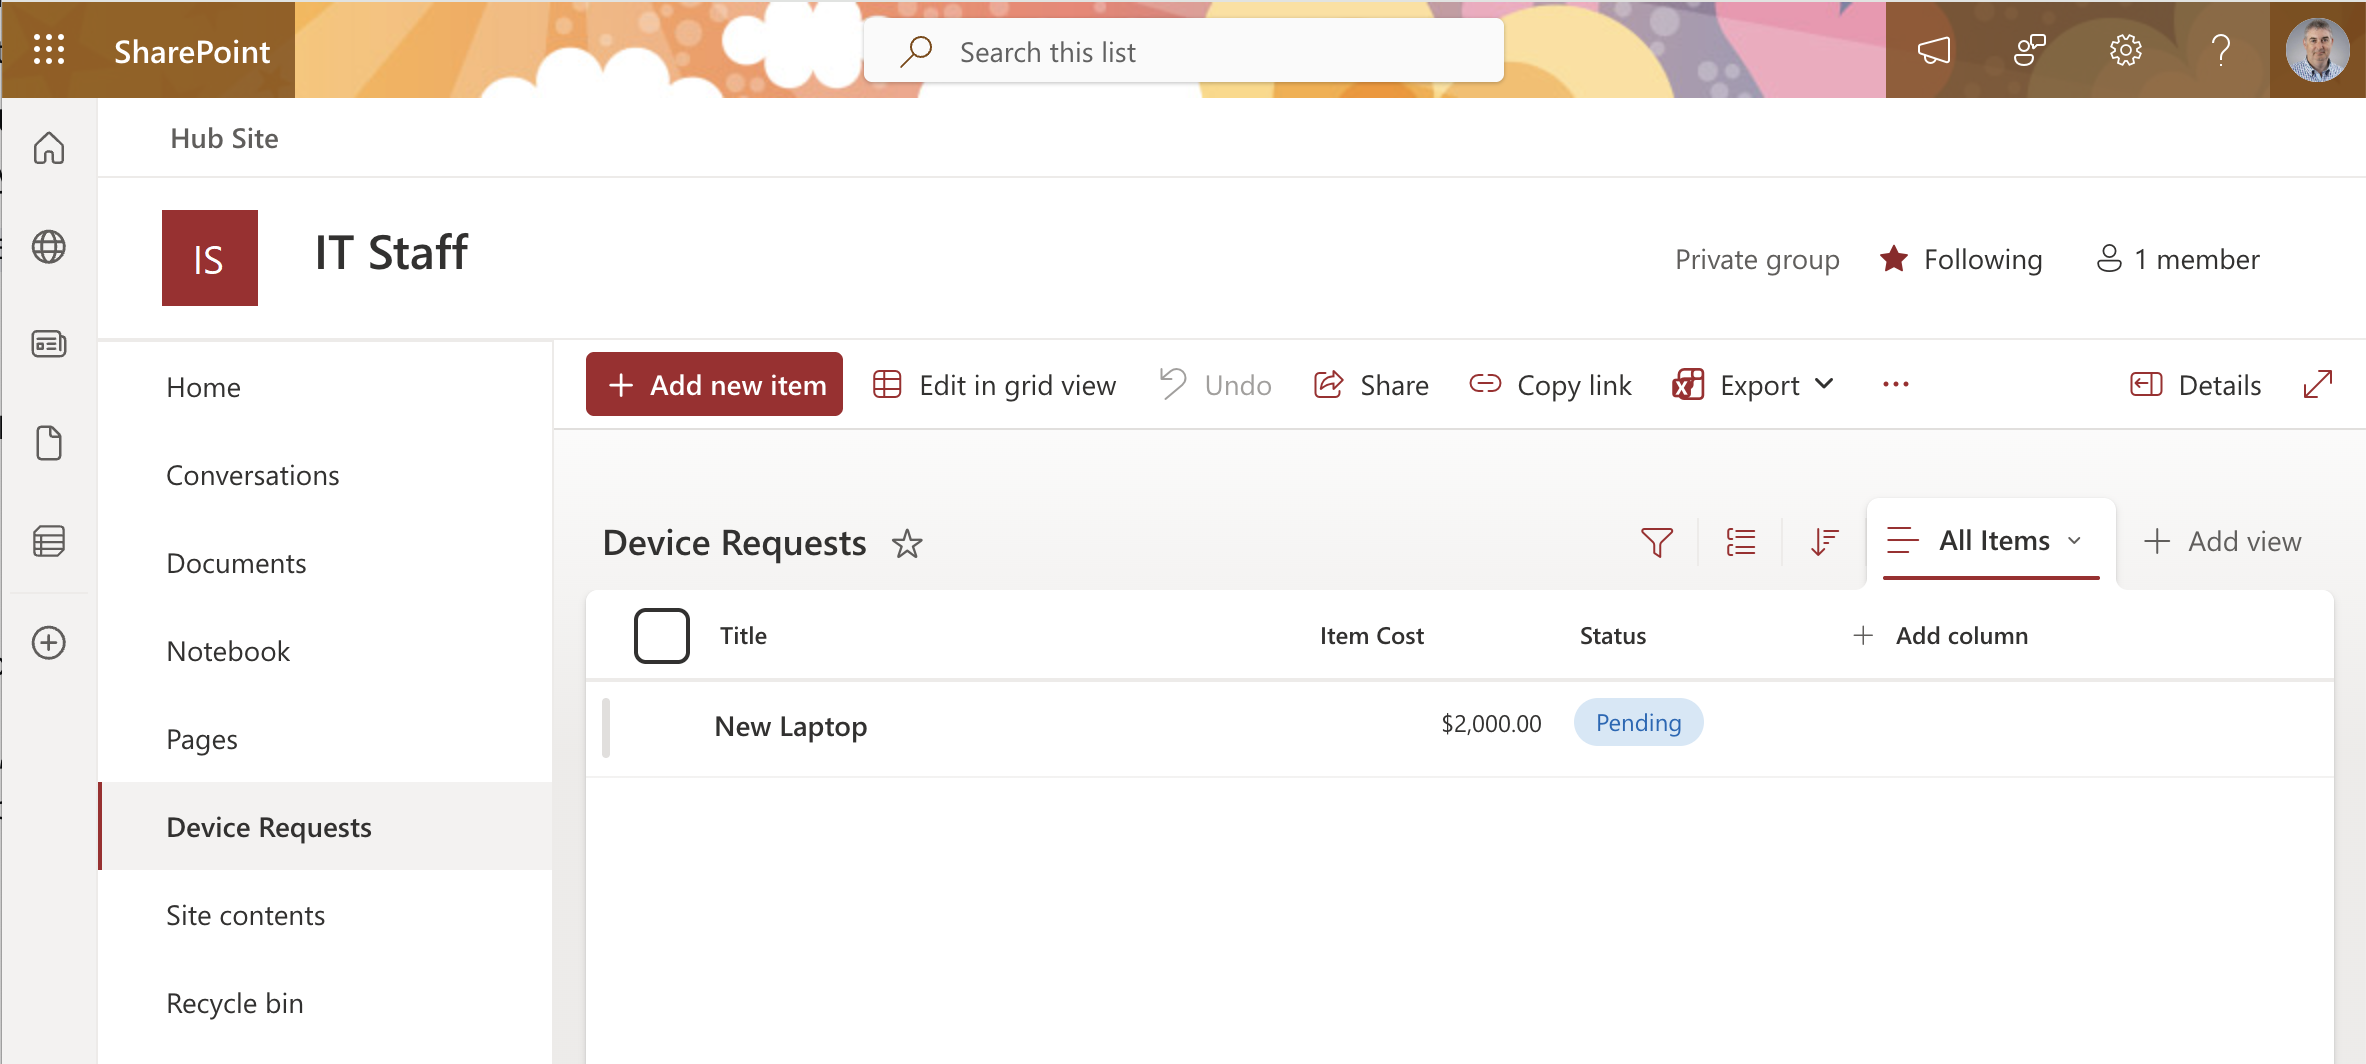Open the Settings gear icon
The height and width of the screenshot is (1064, 2366).
click(x=2125, y=50)
